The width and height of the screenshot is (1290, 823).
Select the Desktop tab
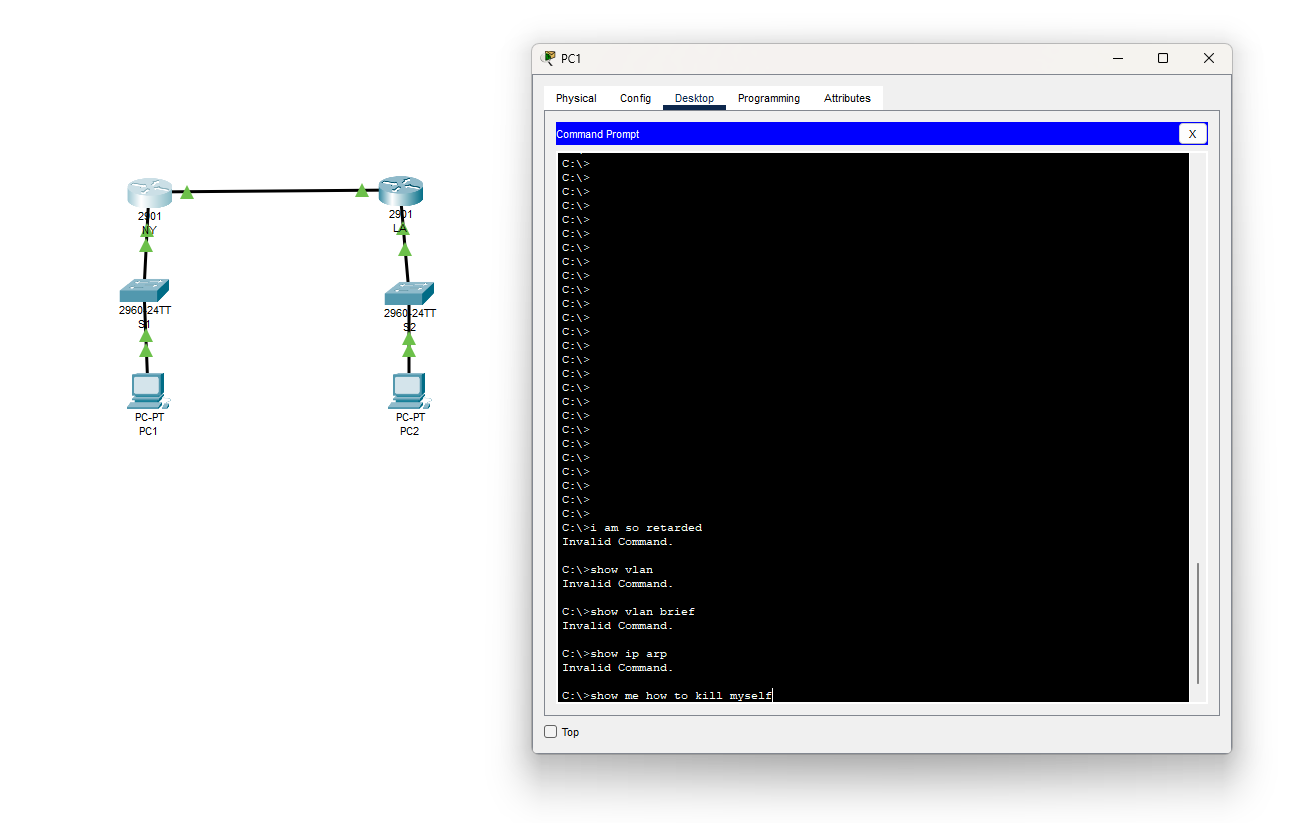click(694, 98)
